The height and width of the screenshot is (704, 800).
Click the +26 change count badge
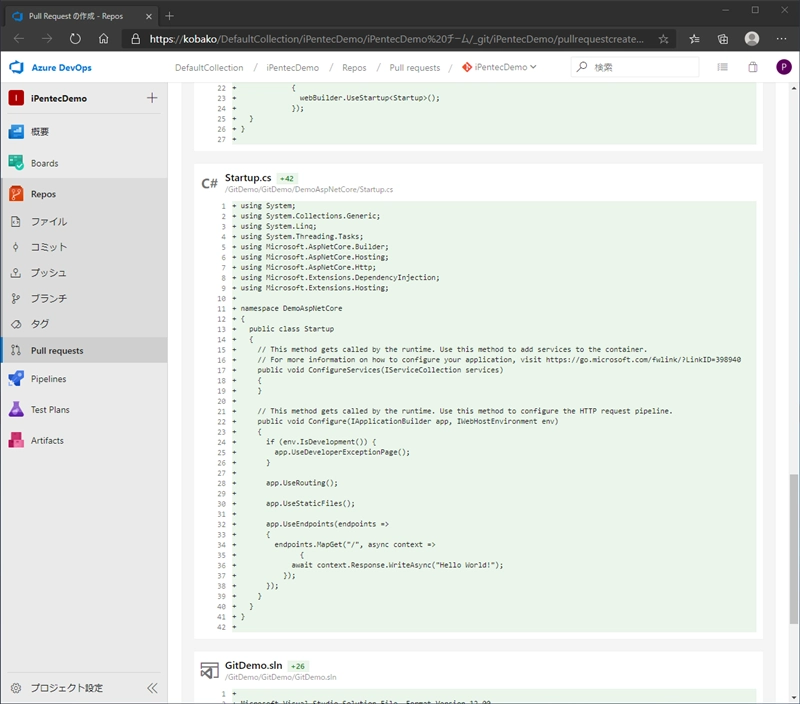[x=297, y=666]
